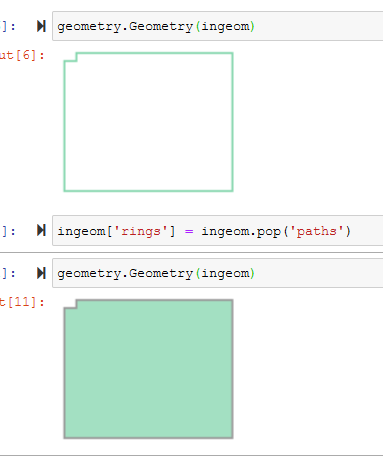
Task: Click the 'paths' string in the code
Action: pos(316,231)
